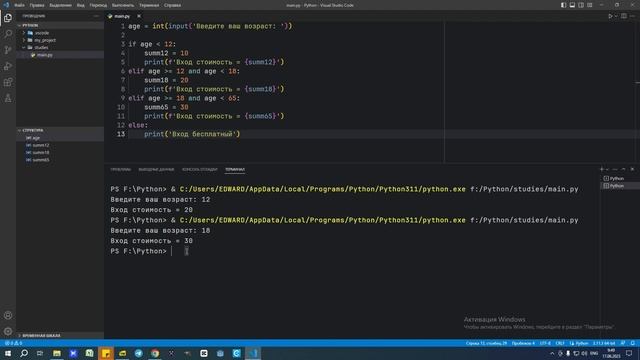
Task: Open the Explorer view in activity bar
Action: pos(8,18)
